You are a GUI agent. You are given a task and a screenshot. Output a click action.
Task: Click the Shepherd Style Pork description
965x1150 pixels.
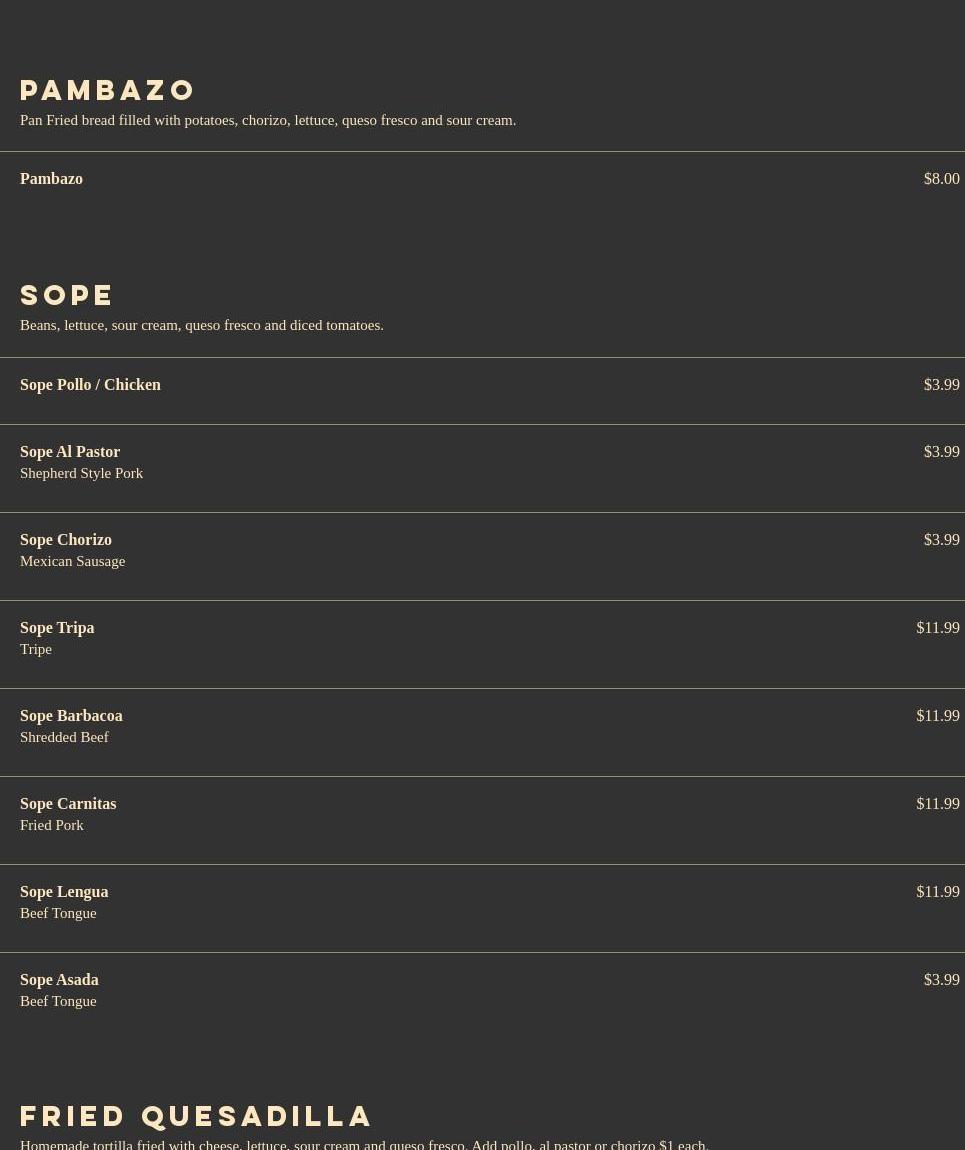(x=81, y=473)
